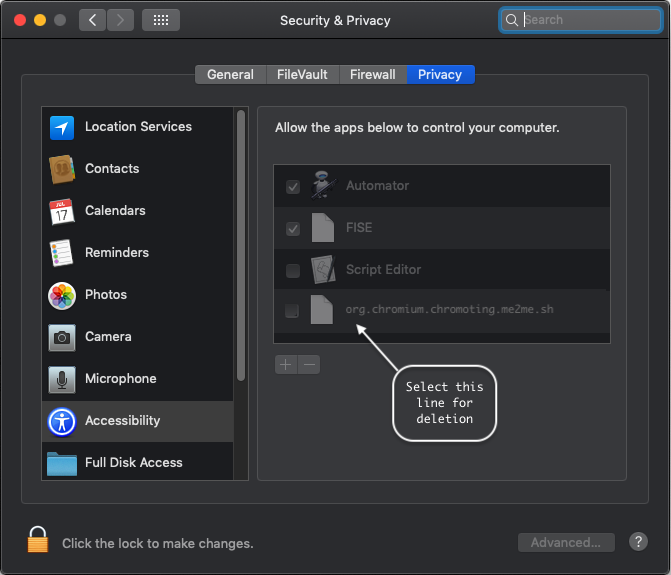The width and height of the screenshot is (671, 575).
Task: Toggle the Automator checkbox
Action: [x=293, y=187]
